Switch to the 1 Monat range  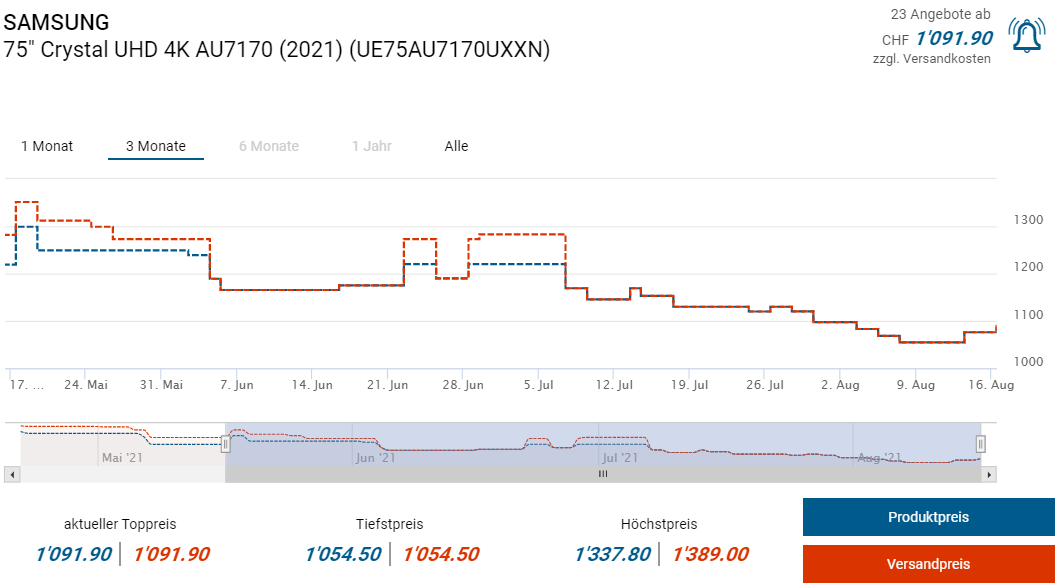click(x=47, y=146)
